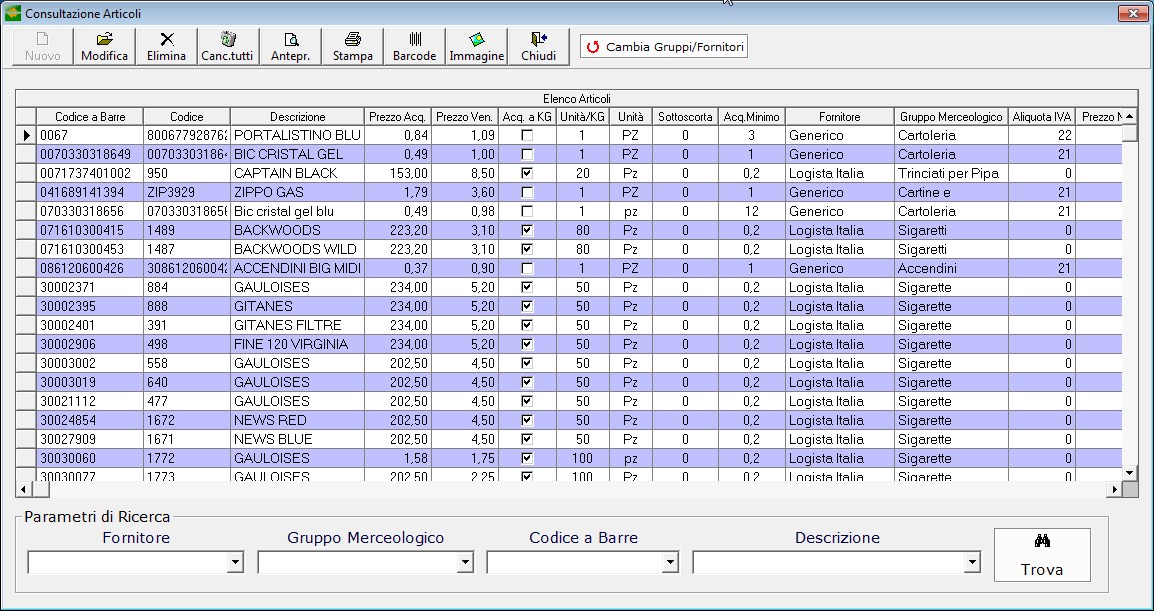Click barcode cell 30024854
This screenshot has height=611, width=1154.
coord(90,420)
